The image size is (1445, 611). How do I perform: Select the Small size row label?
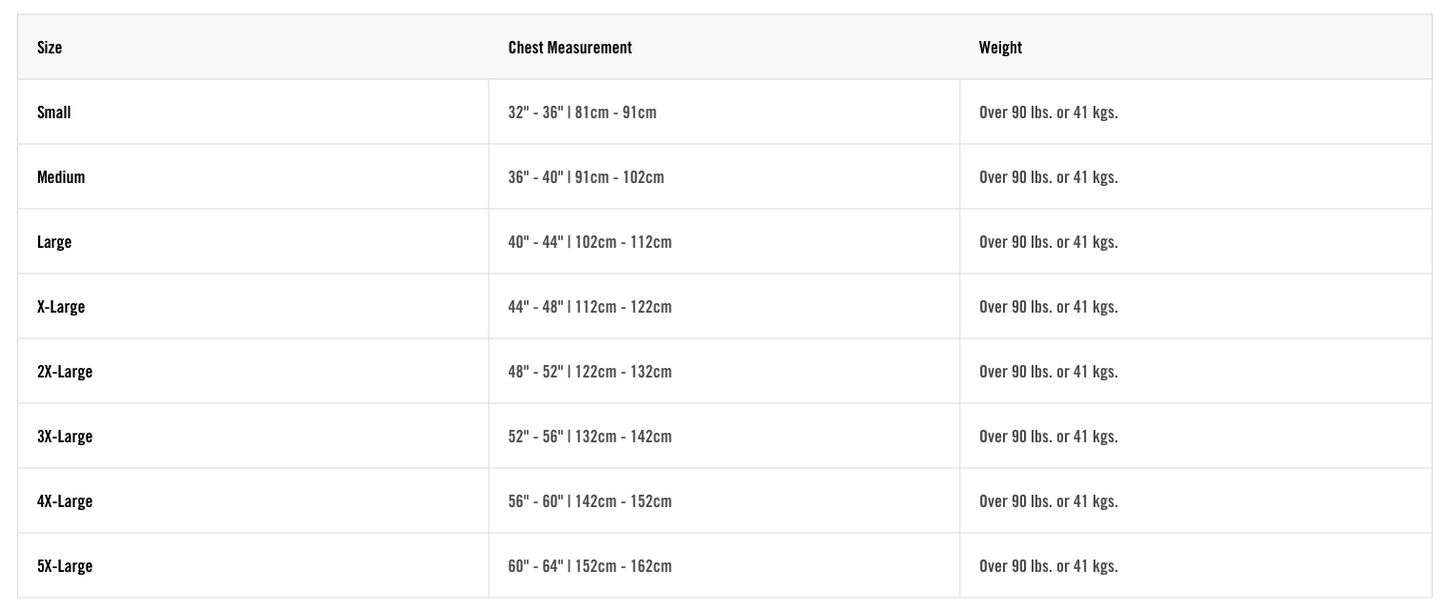click(x=54, y=112)
